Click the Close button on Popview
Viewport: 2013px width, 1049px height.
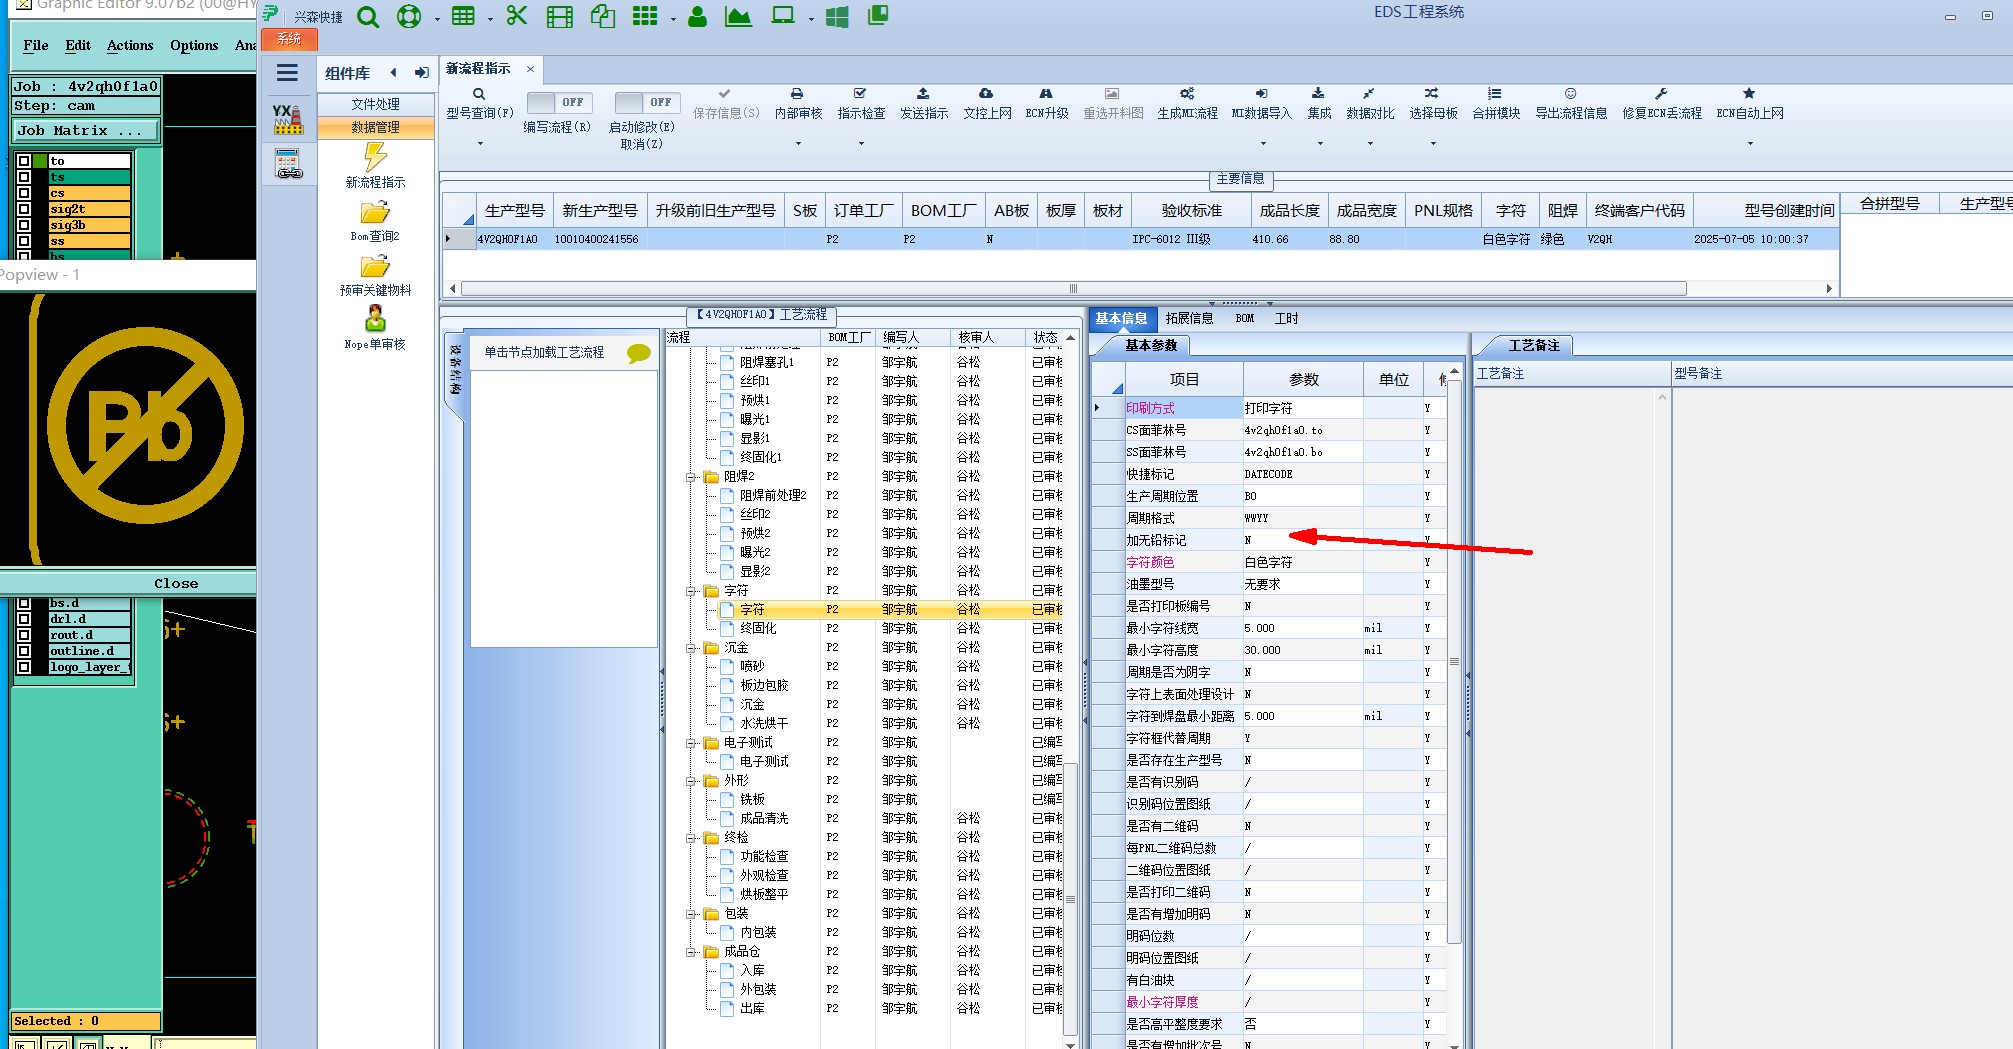coord(176,583)
